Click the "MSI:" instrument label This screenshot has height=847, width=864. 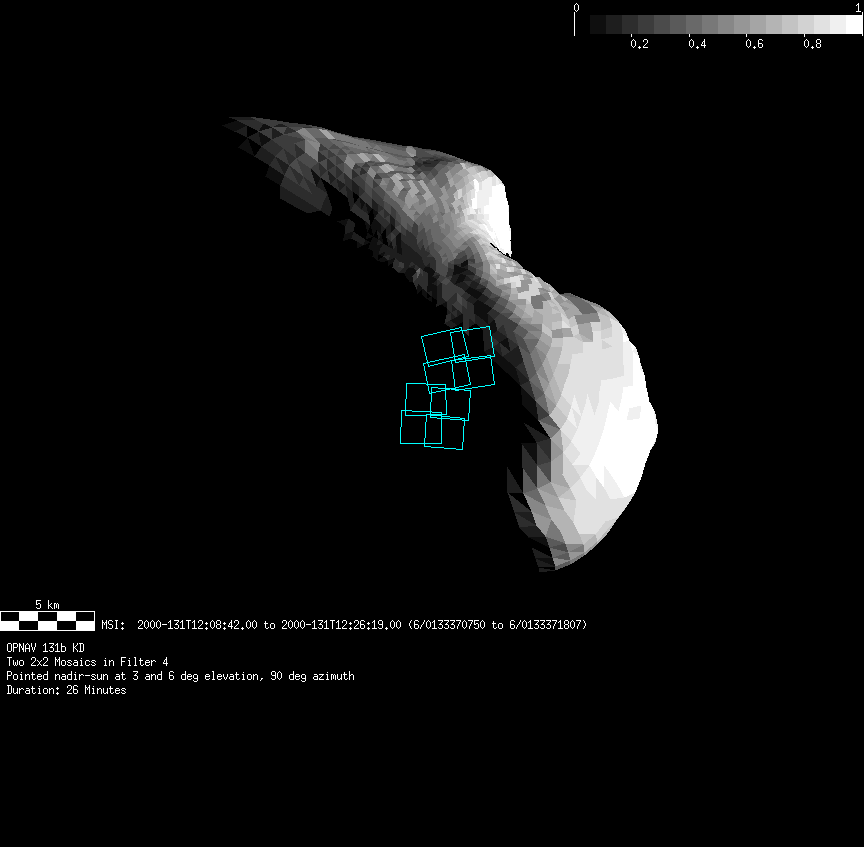point(112,625)
